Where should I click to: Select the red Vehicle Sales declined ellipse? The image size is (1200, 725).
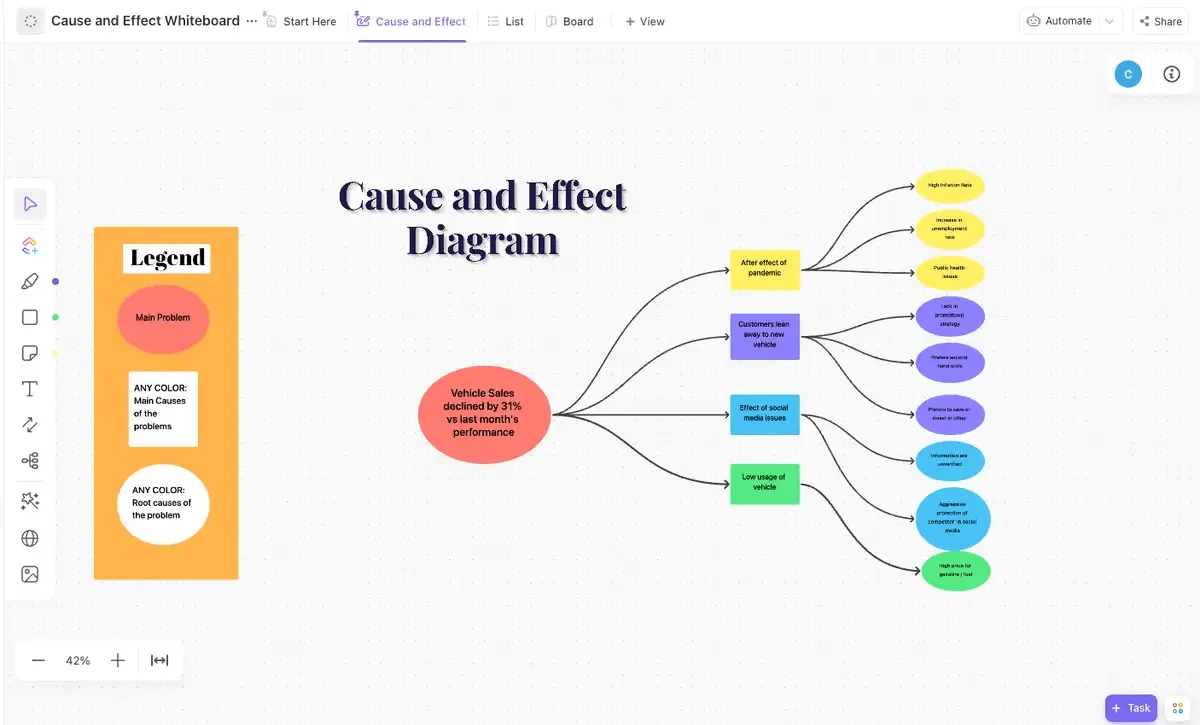tap(484, 414)
